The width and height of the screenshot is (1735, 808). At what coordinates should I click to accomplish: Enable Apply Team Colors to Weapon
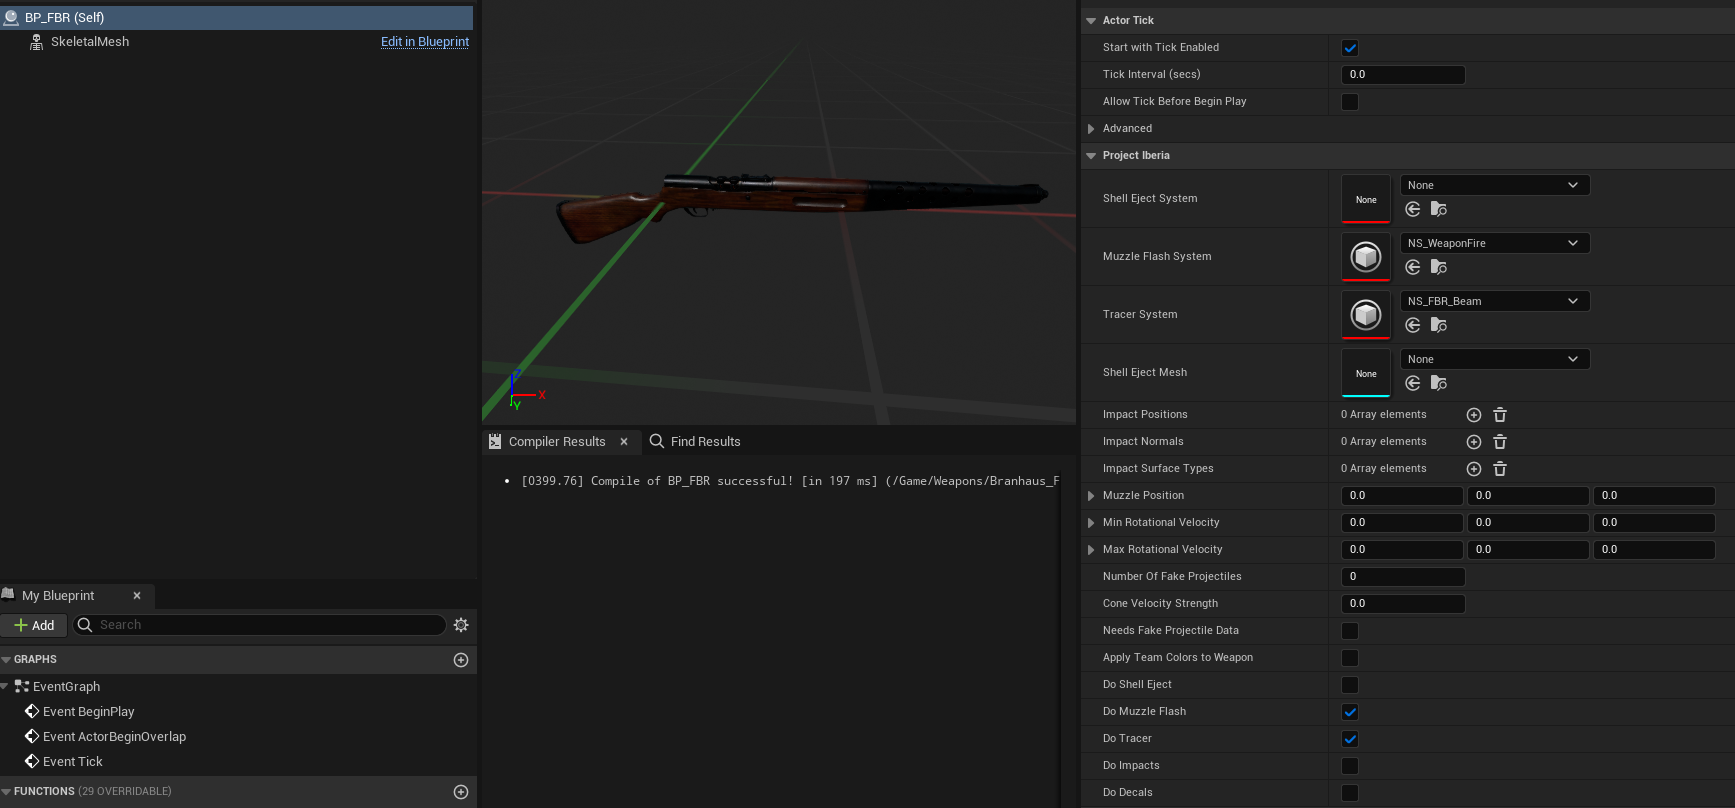coord(1350,658)
